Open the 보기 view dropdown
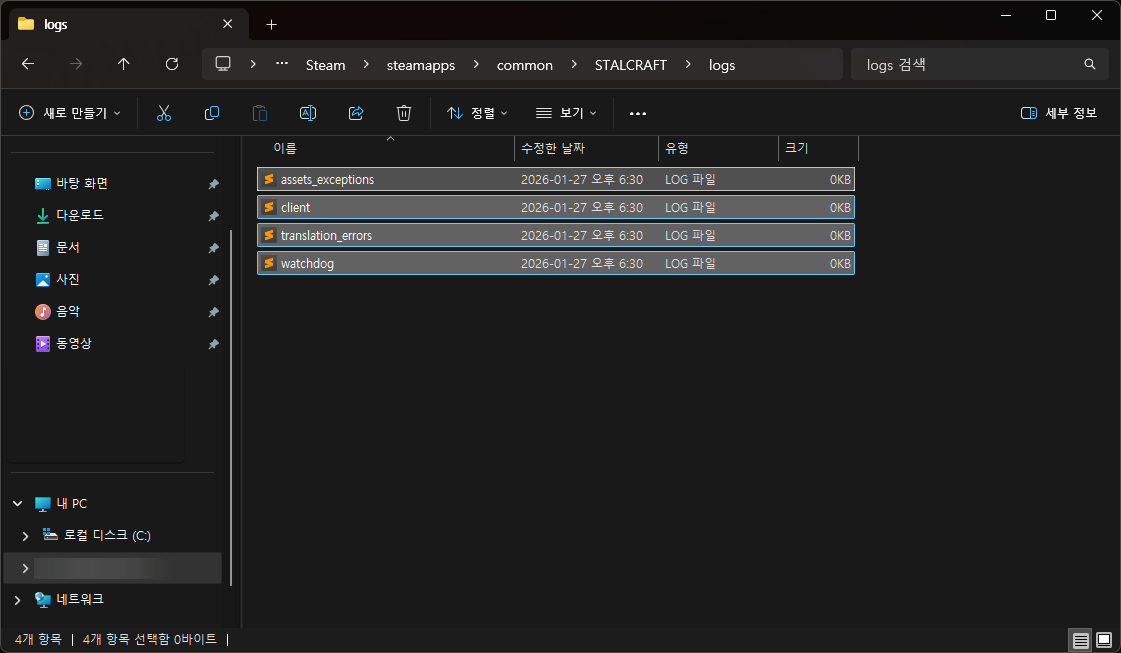This screenshot has width=1121, height=653. (x=566, y=113)
